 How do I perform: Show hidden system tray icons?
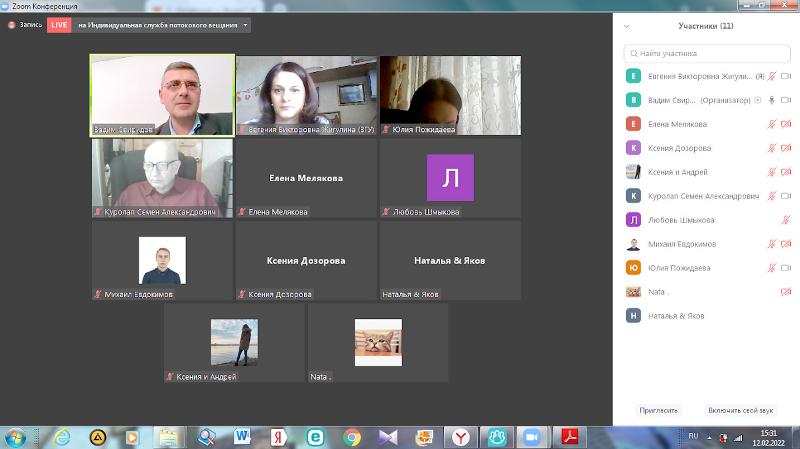click(x=708, y=437)
